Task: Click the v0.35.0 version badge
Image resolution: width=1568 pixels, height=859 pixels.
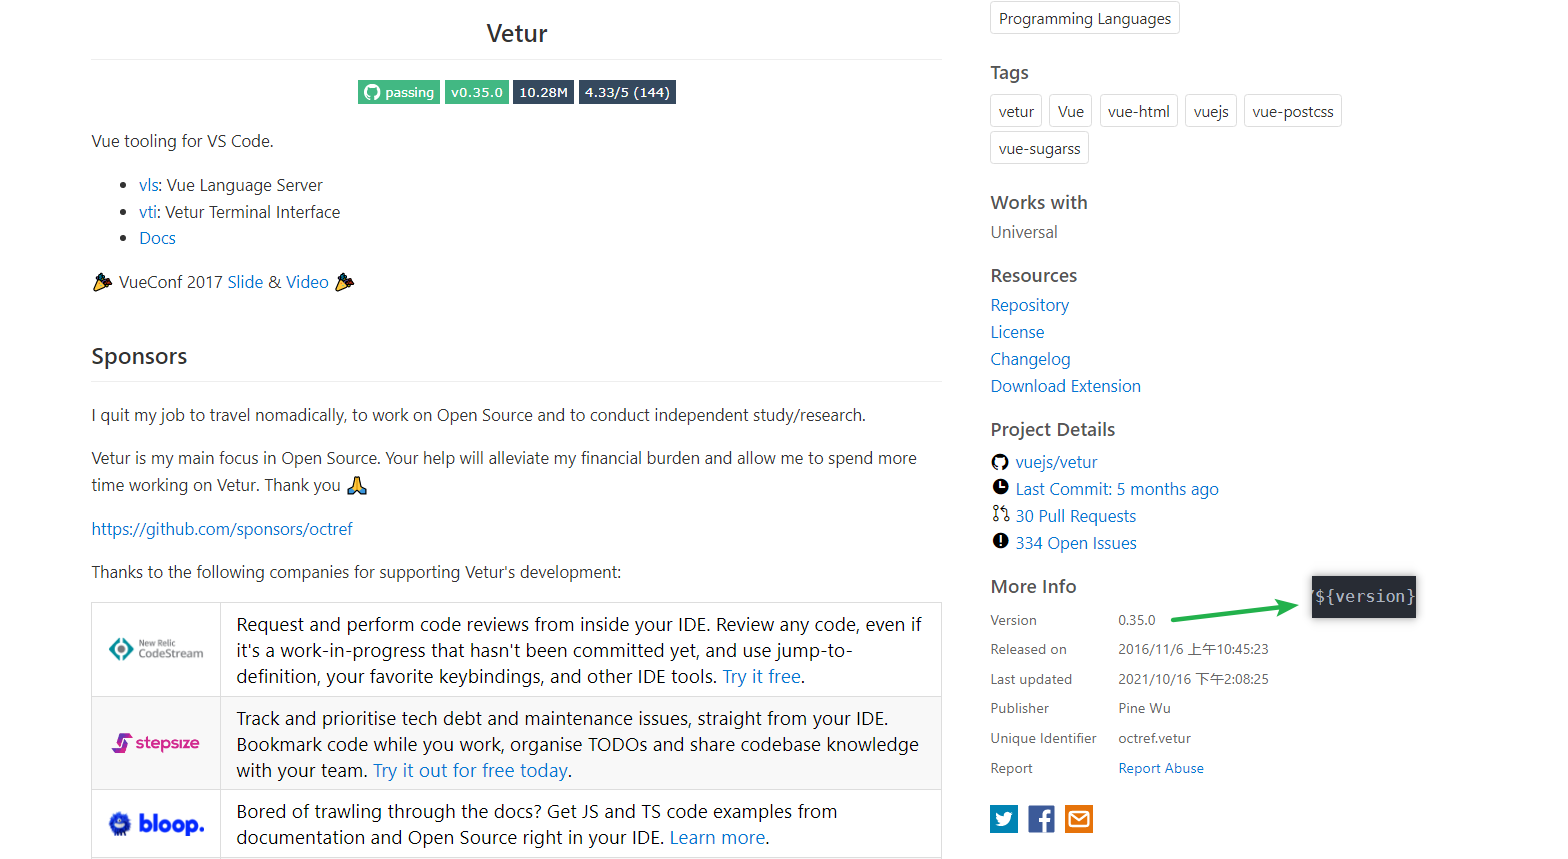Action: (x=477, y=92)
